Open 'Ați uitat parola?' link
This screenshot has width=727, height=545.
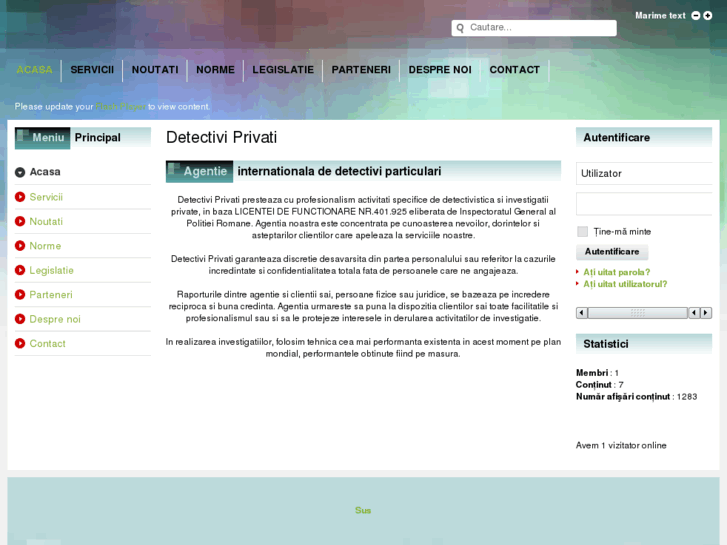pos(616,272)
